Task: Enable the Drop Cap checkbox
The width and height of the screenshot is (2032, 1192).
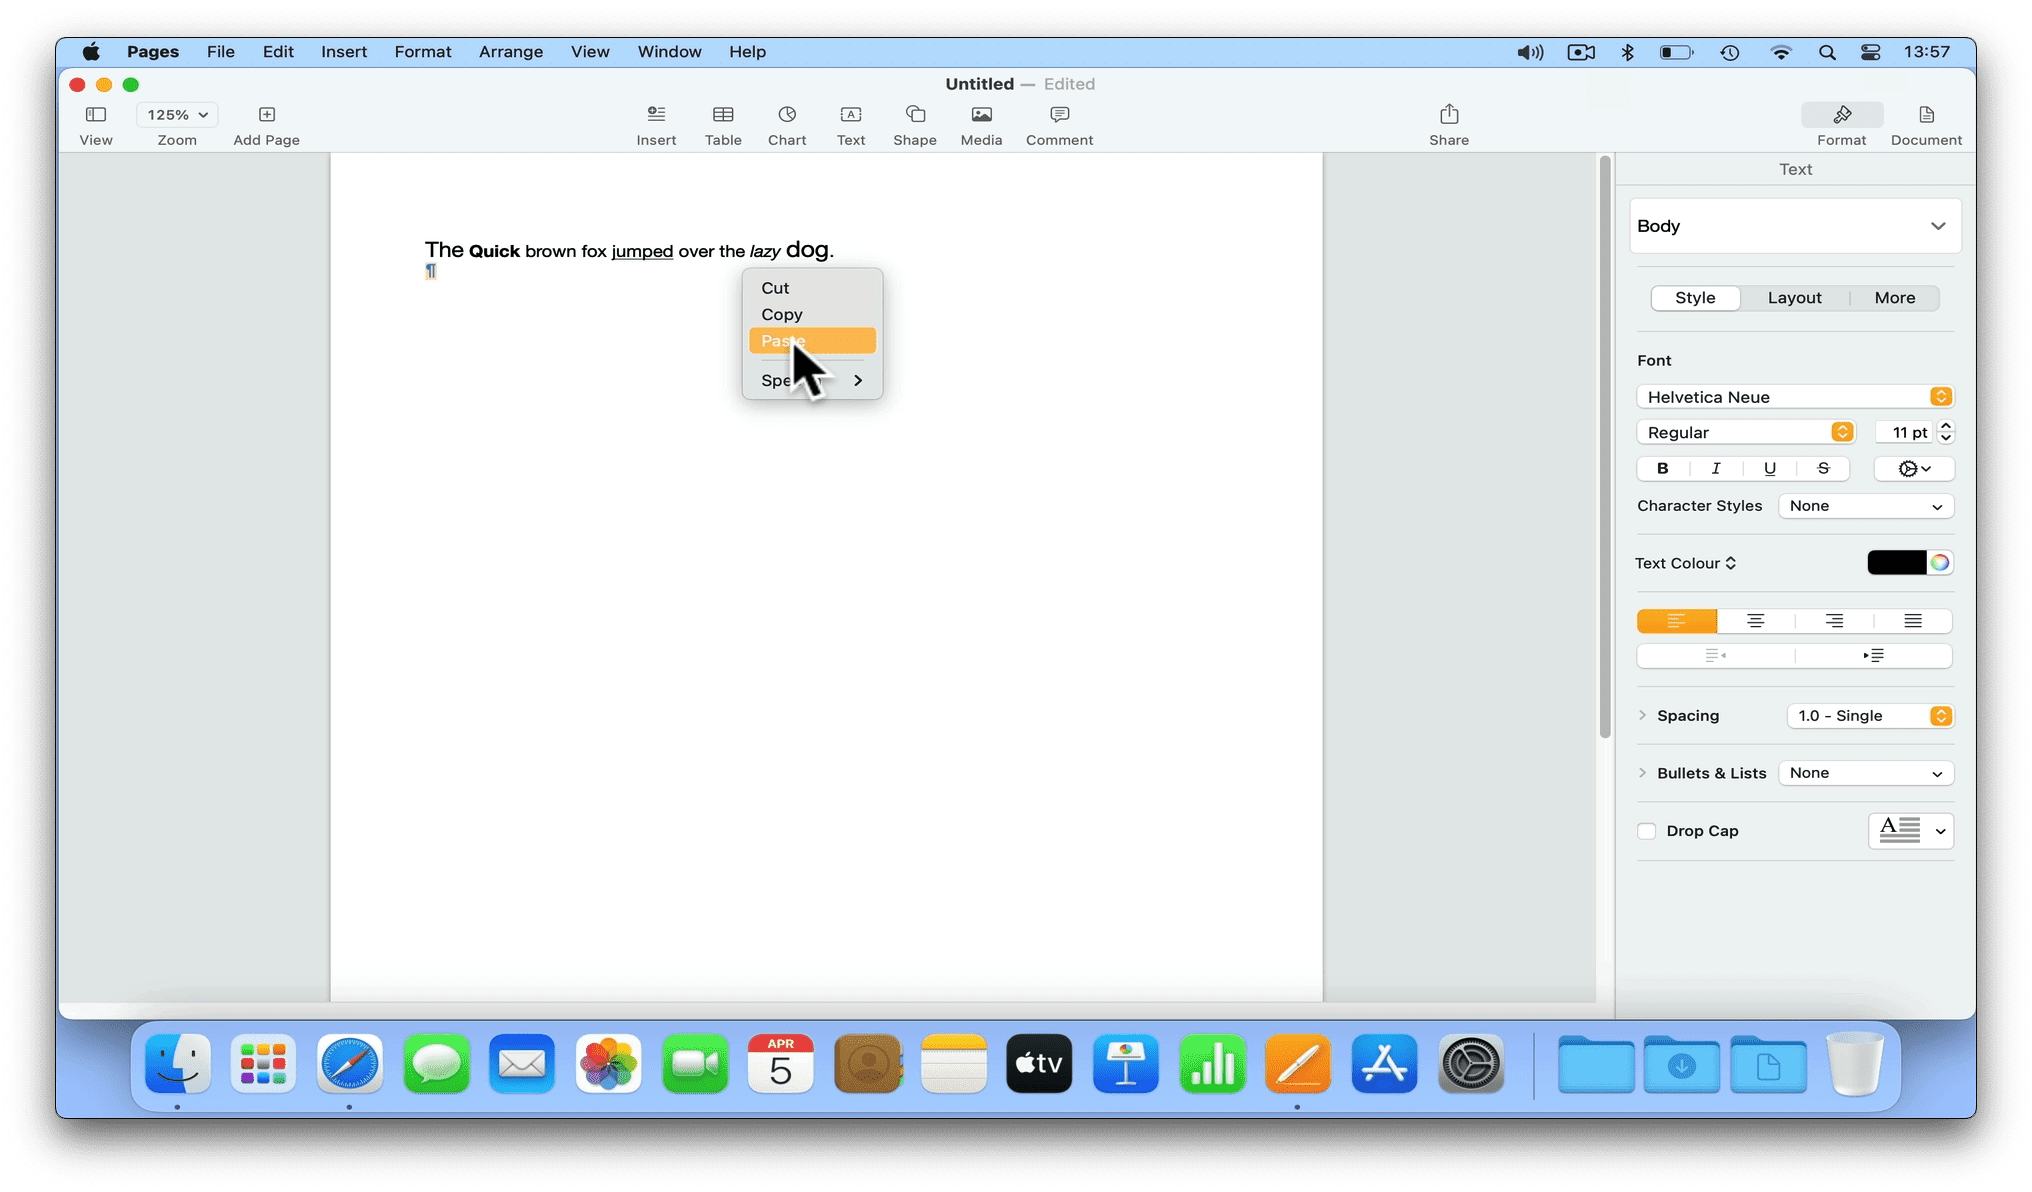Action: tap(1646, 831)
